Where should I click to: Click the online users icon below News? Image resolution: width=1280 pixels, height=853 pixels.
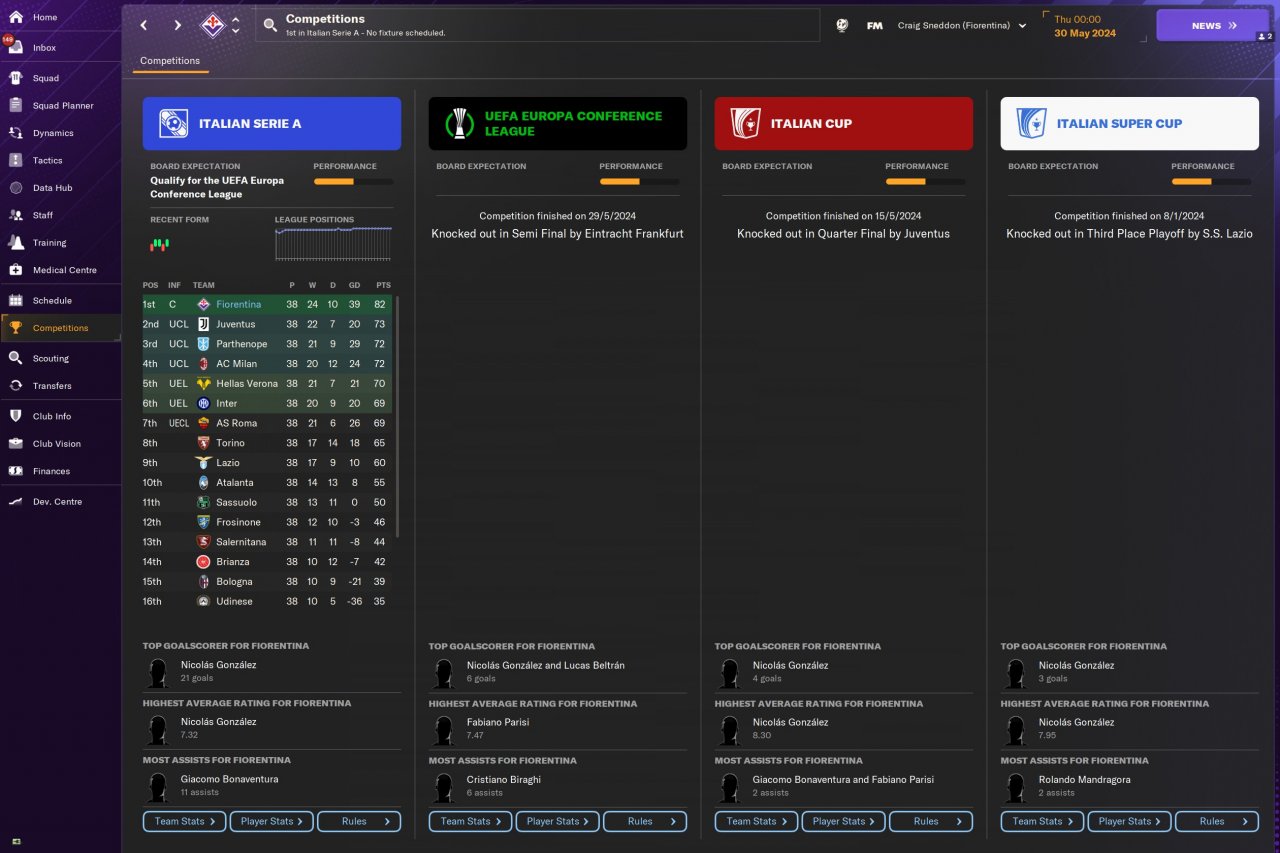[x=1265, y=36]
